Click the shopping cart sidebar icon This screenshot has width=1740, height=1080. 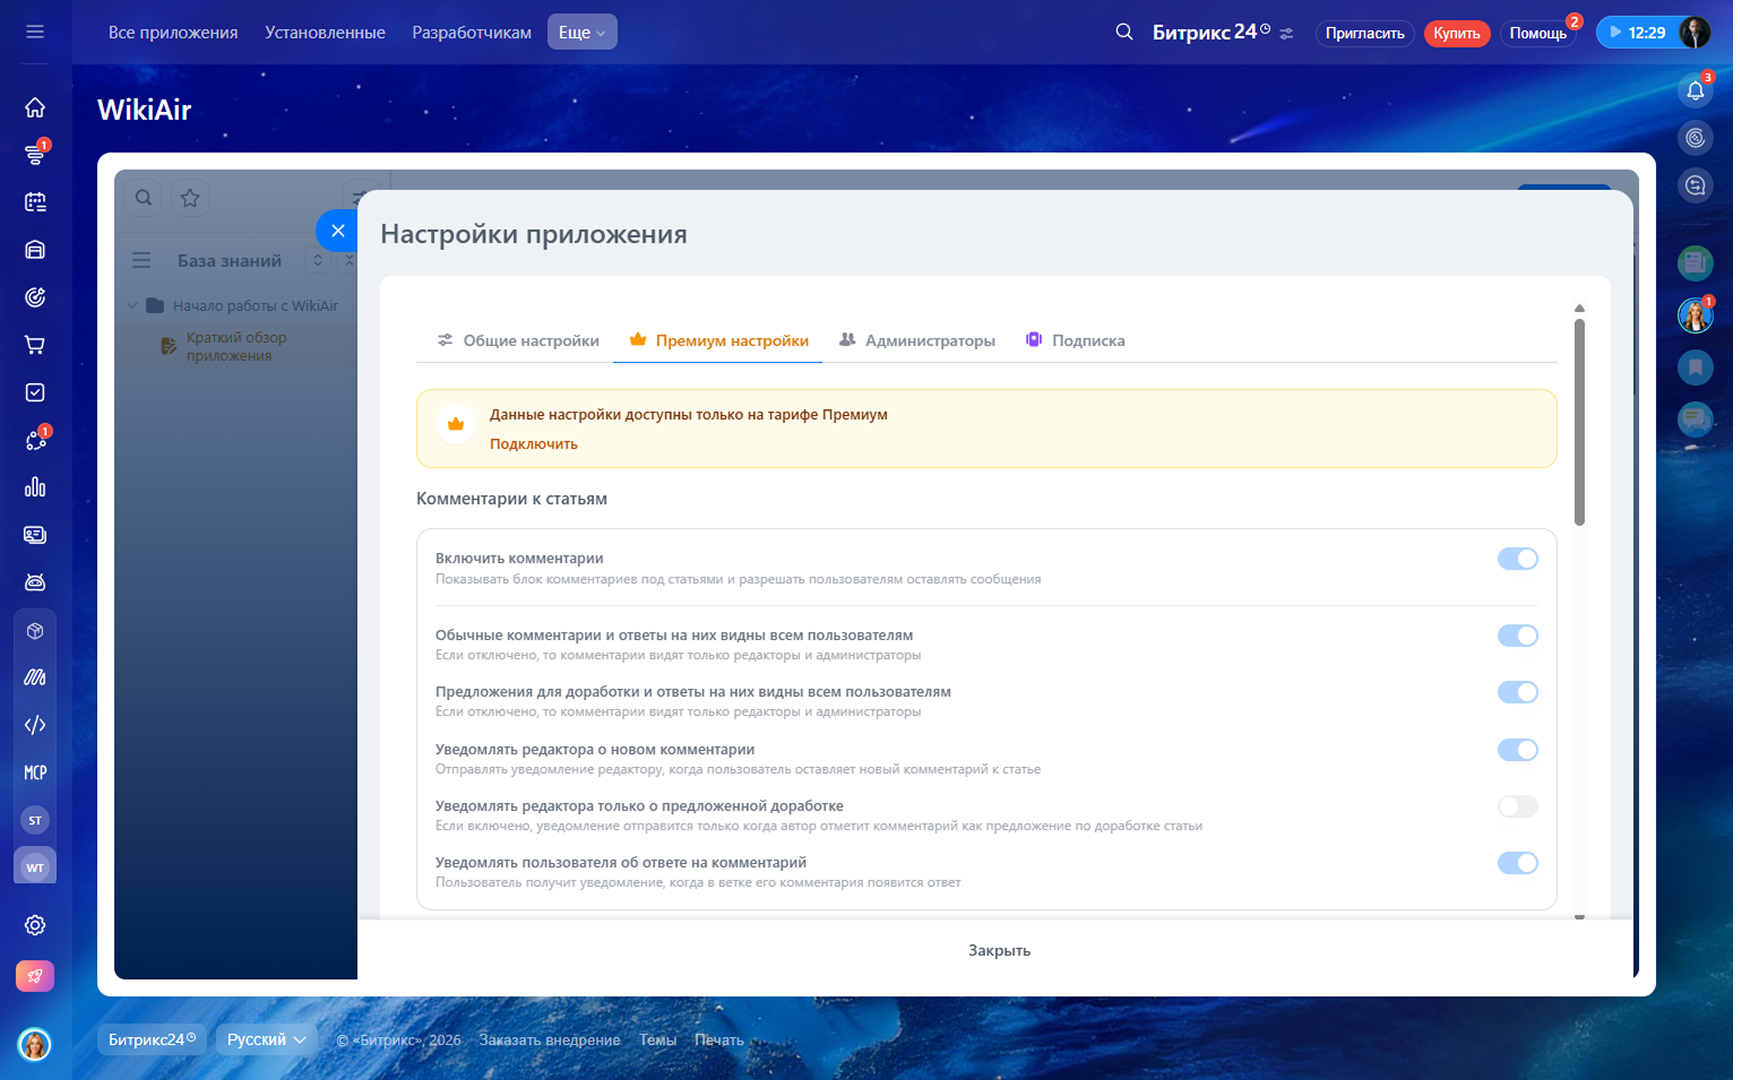click(35, 345)
